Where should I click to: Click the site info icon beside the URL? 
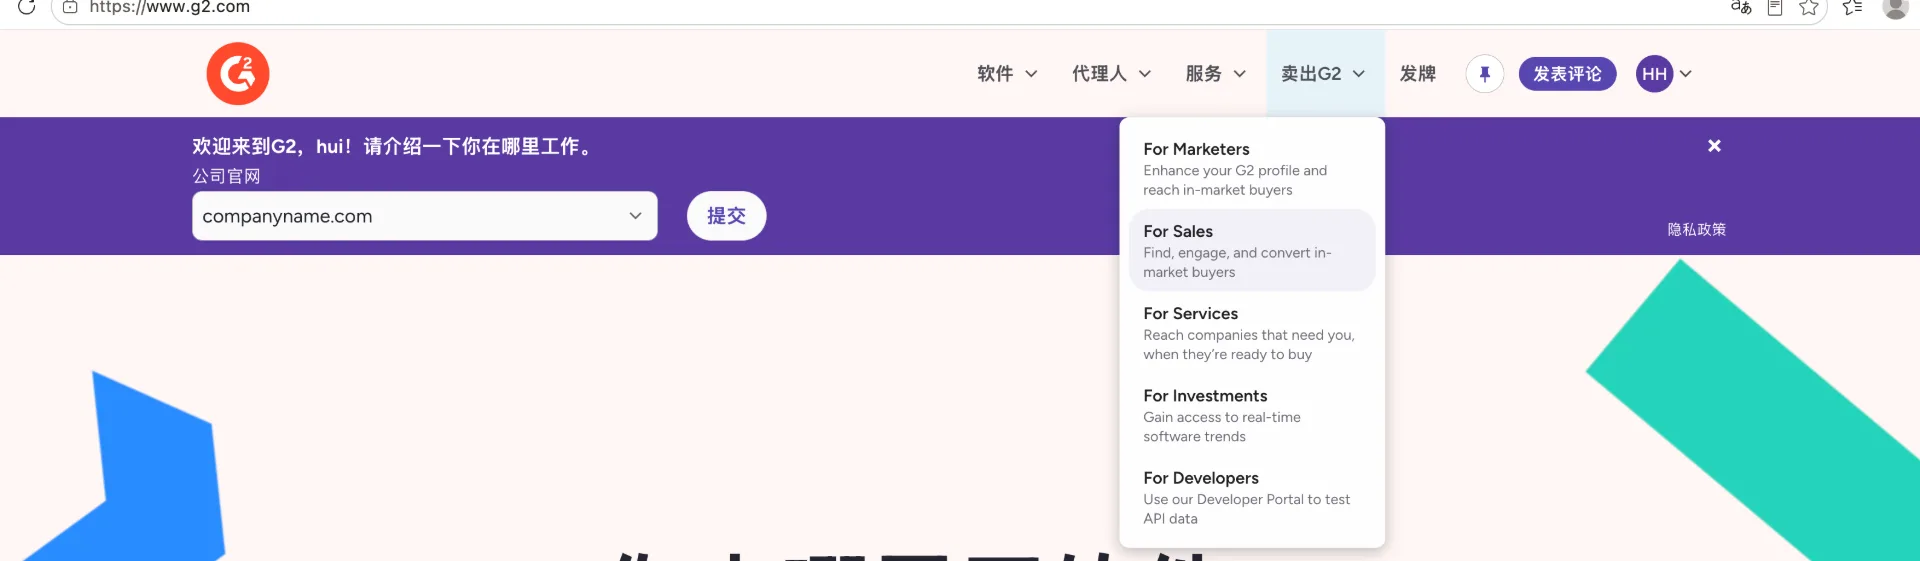70,7
